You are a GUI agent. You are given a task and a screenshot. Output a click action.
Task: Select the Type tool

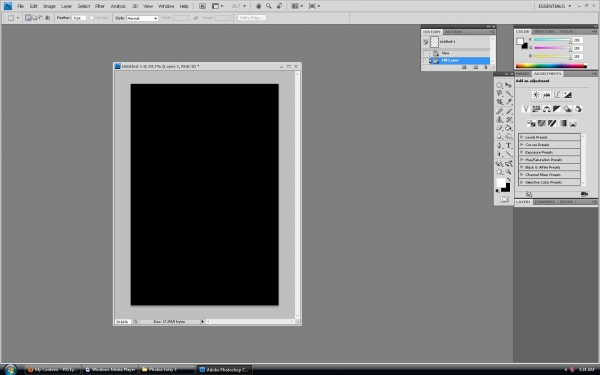click(509, 146)
